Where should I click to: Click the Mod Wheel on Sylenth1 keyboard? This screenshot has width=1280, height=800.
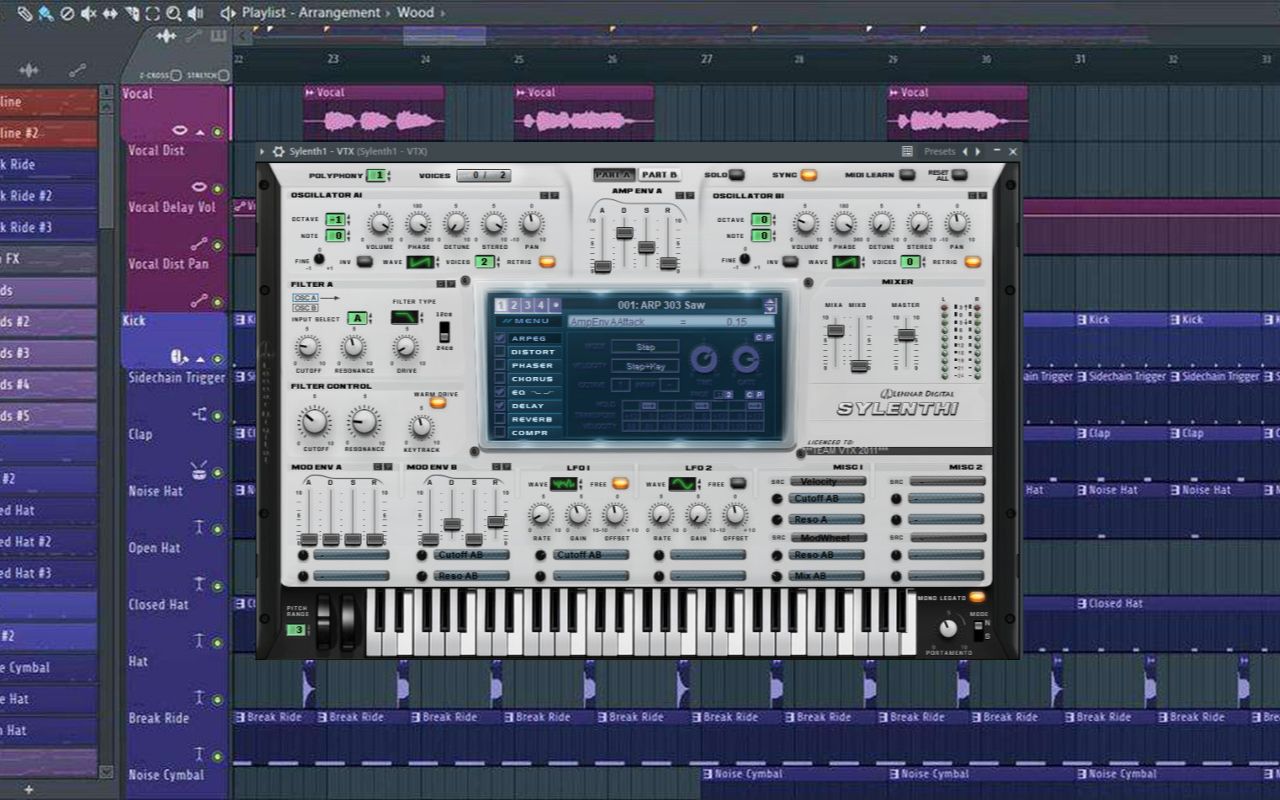tap(348, 624)
